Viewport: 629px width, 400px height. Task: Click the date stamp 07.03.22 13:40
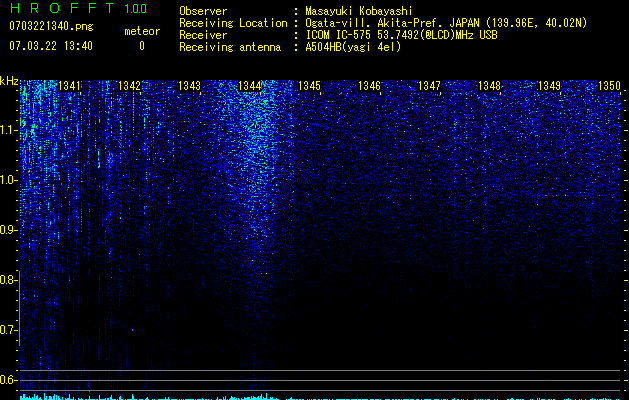click(x=51, y=46)
